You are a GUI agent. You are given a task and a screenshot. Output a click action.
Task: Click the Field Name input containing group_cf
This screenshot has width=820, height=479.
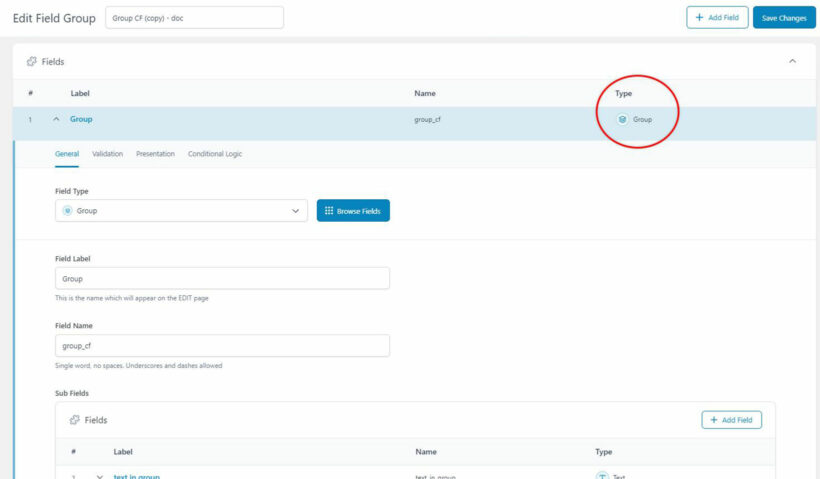pos(222,346)
